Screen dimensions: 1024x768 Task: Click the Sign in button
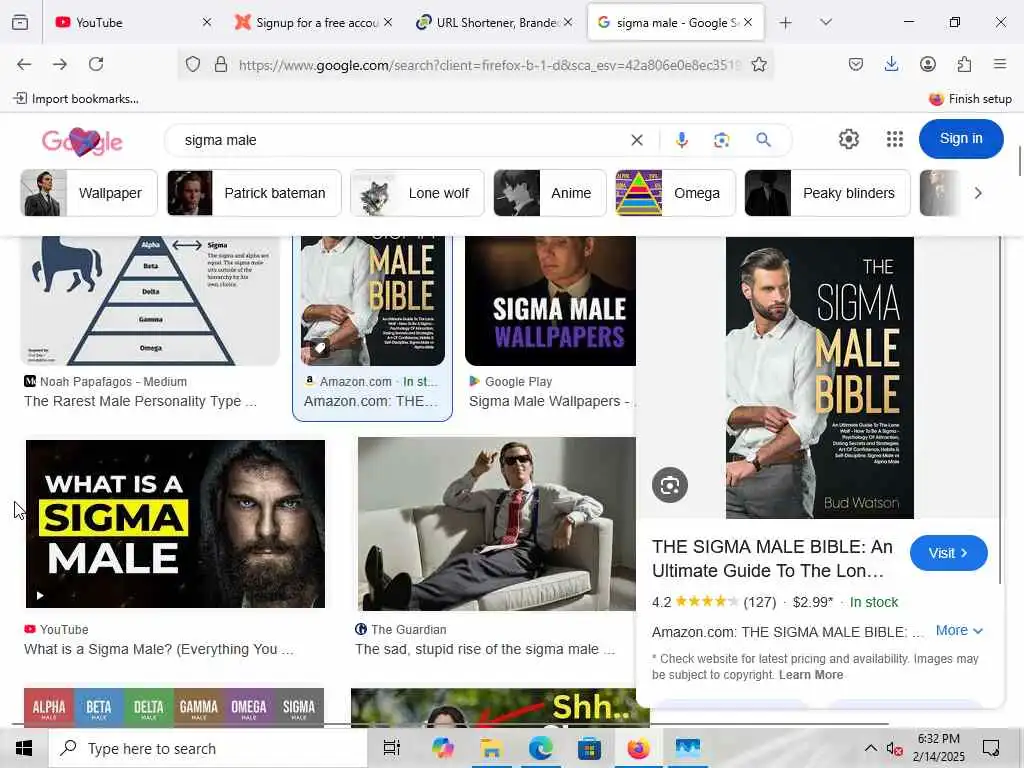click(961, 138)
